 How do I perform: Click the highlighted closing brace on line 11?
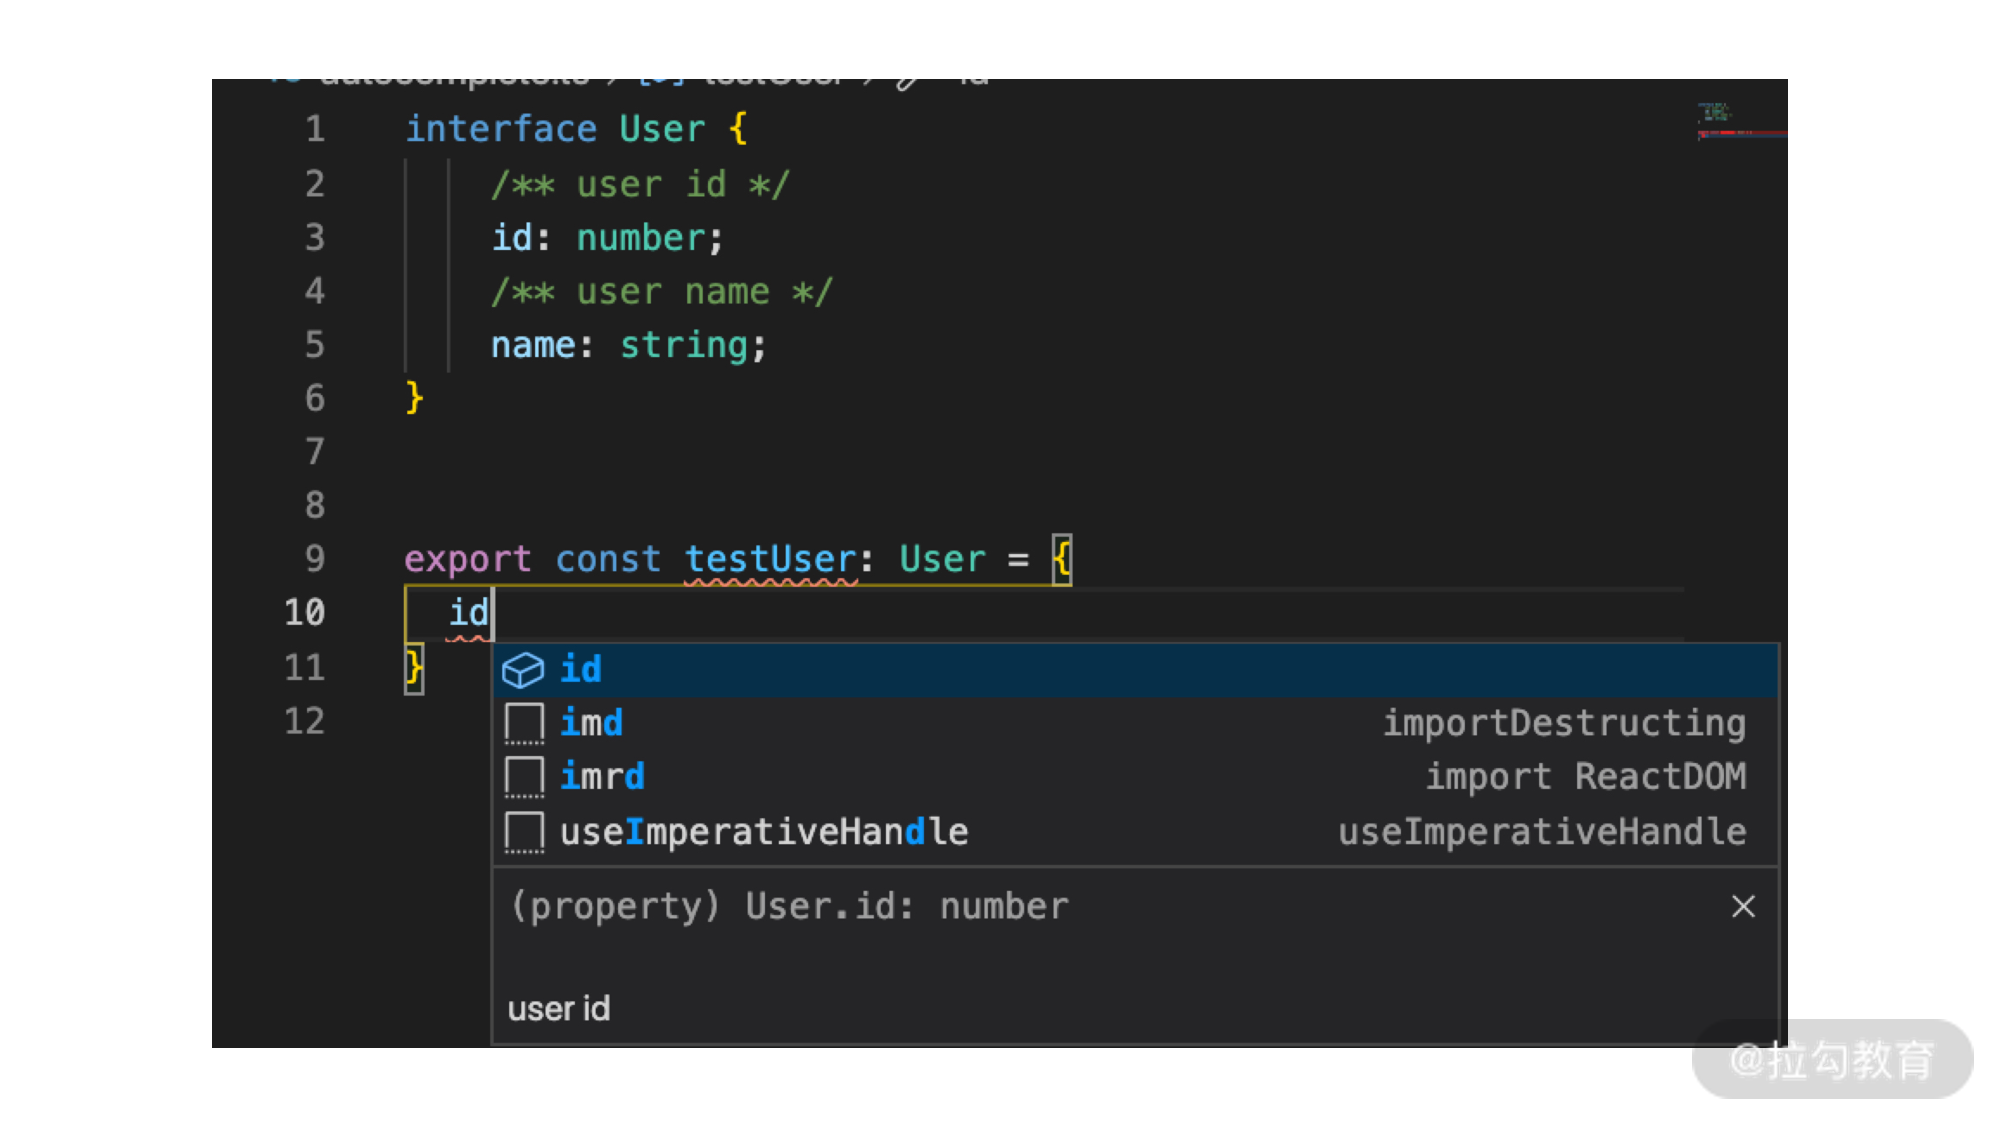(414, 667)
